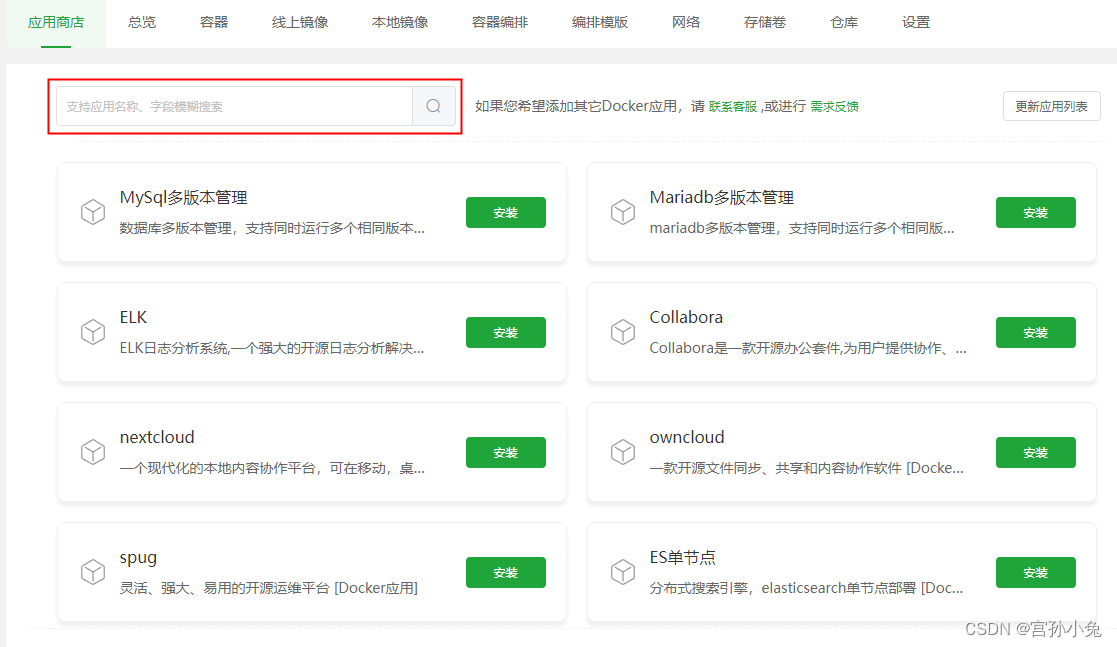Screen dimensions: 1117x647
Task: Click the MySql多版本管理 title
Action: pos(184,197)
